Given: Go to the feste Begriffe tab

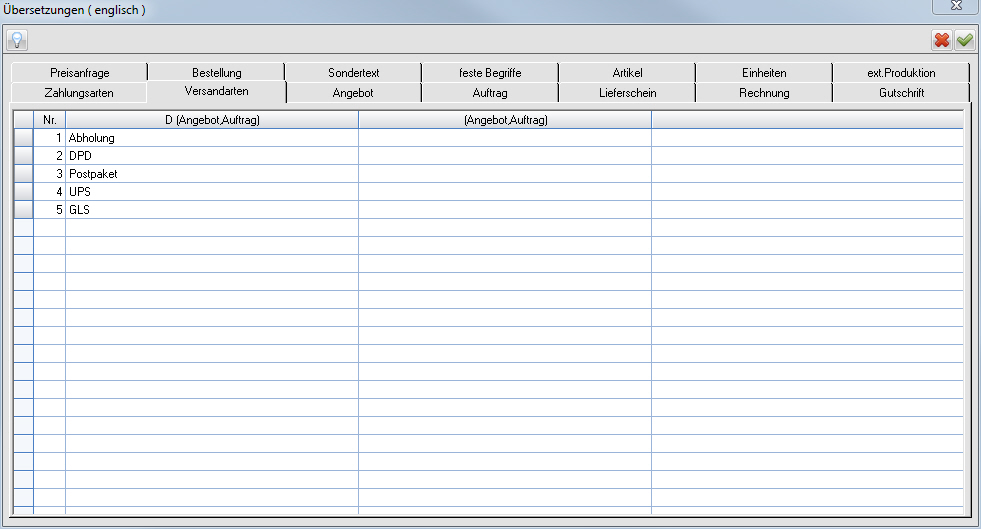Looking at the screenshot, I should pos(490,73).
